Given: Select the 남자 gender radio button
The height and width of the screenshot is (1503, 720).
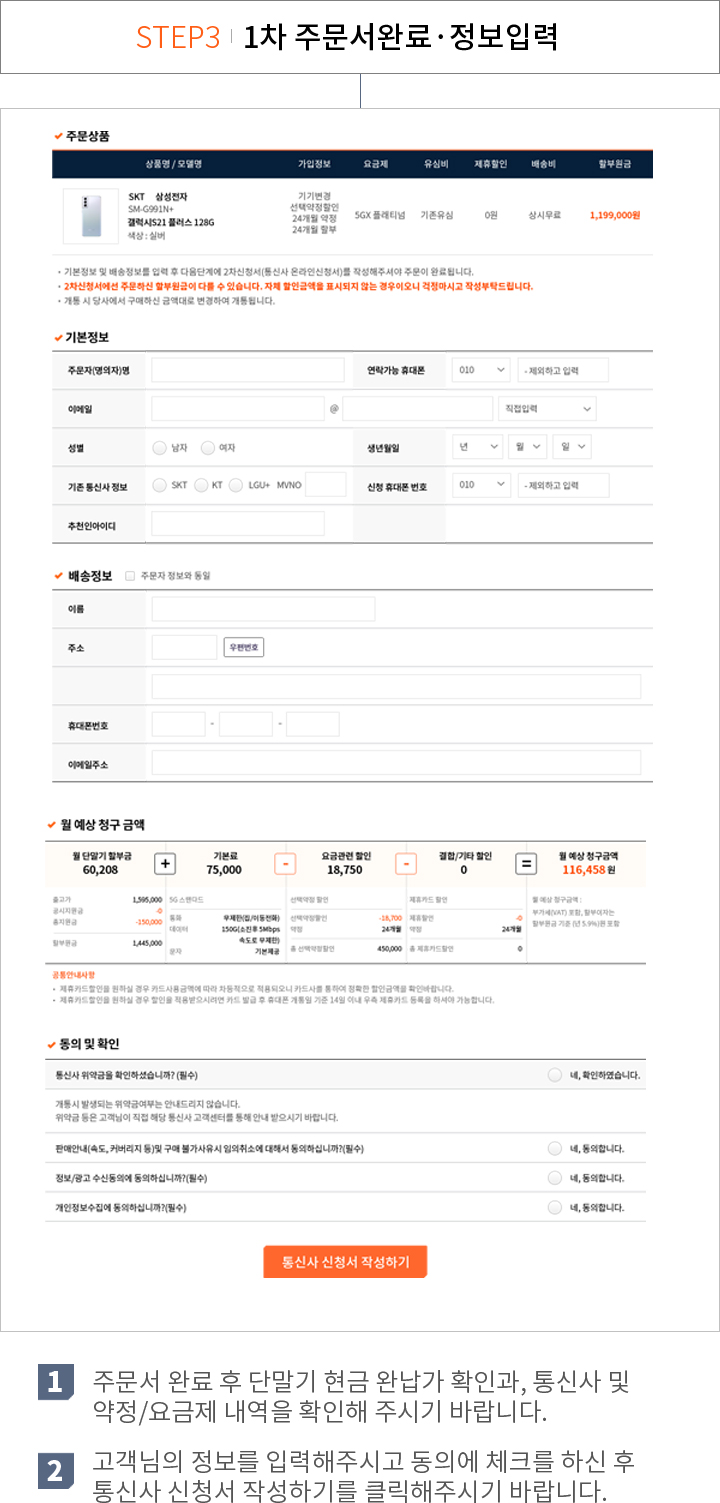Looking at the screenshot, I should point(159,448).
